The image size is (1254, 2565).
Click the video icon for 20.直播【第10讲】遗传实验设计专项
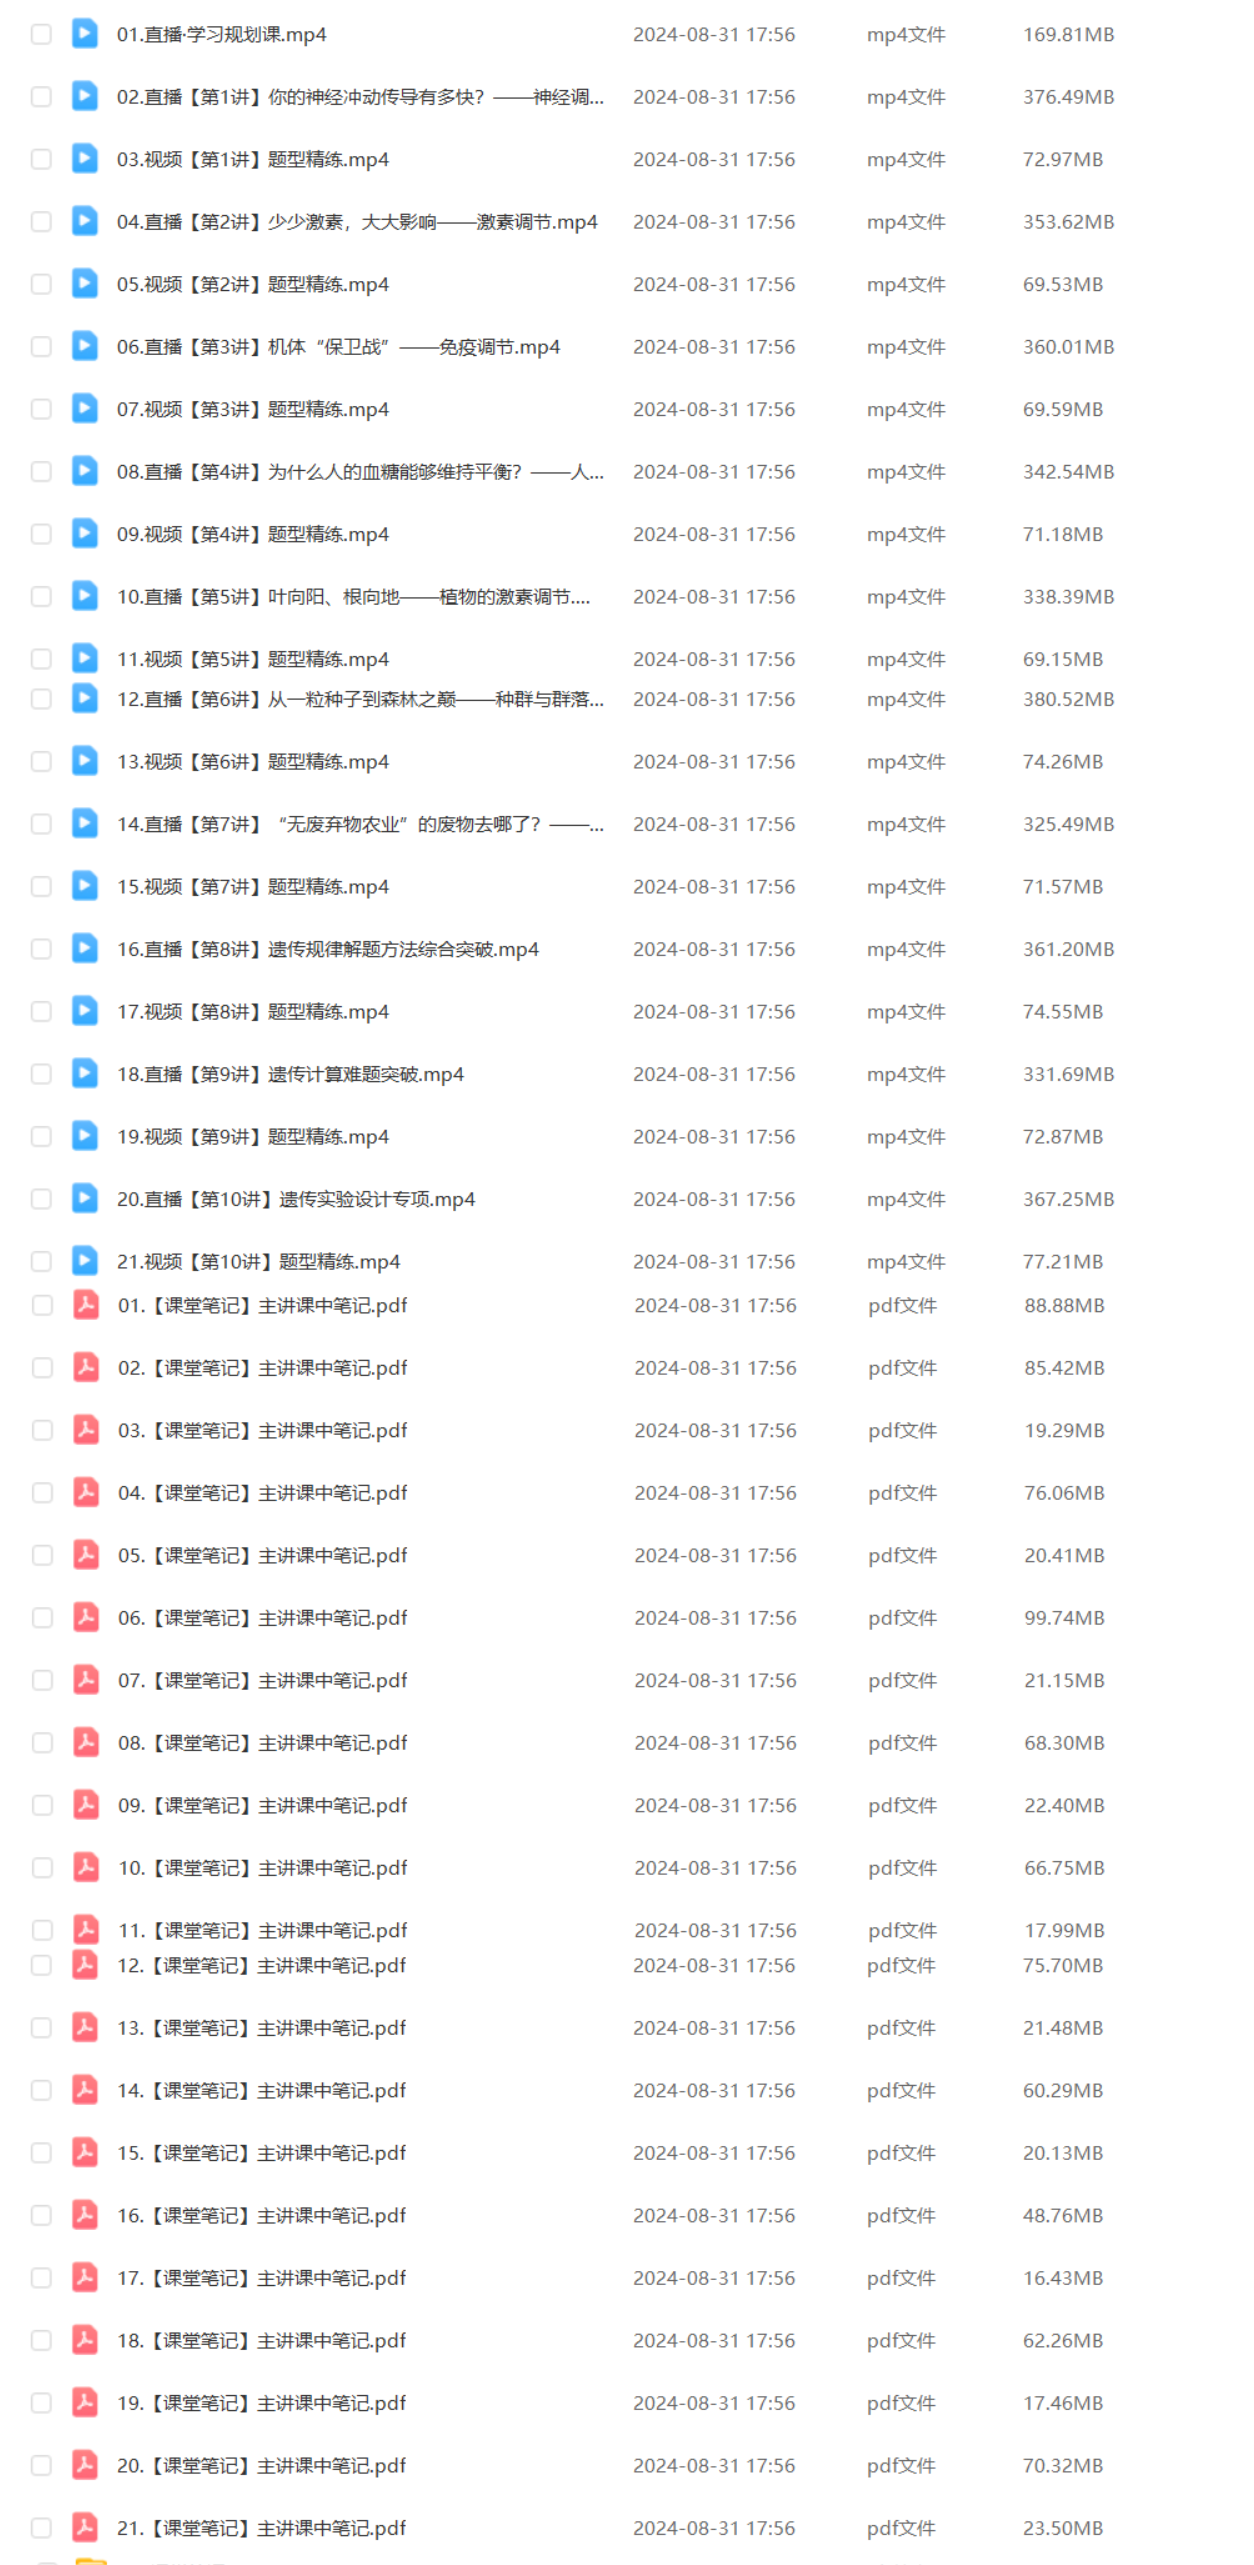pos(85,1198)
